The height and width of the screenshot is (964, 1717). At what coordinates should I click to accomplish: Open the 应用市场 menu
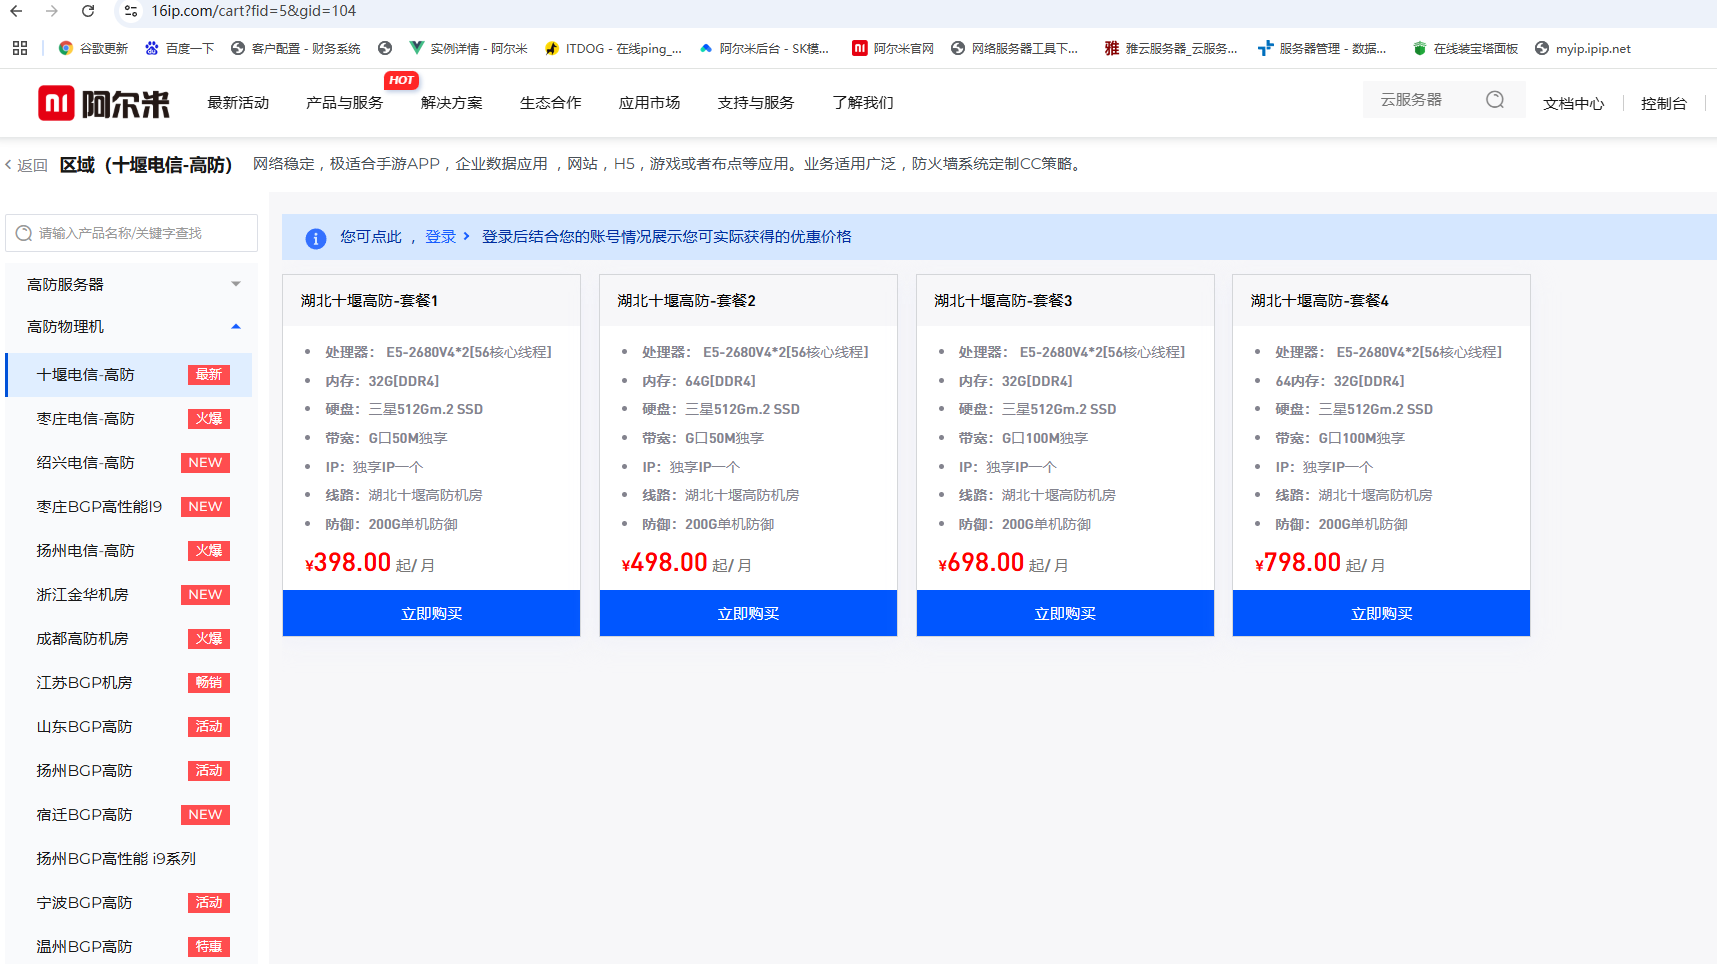click(649, 103)
